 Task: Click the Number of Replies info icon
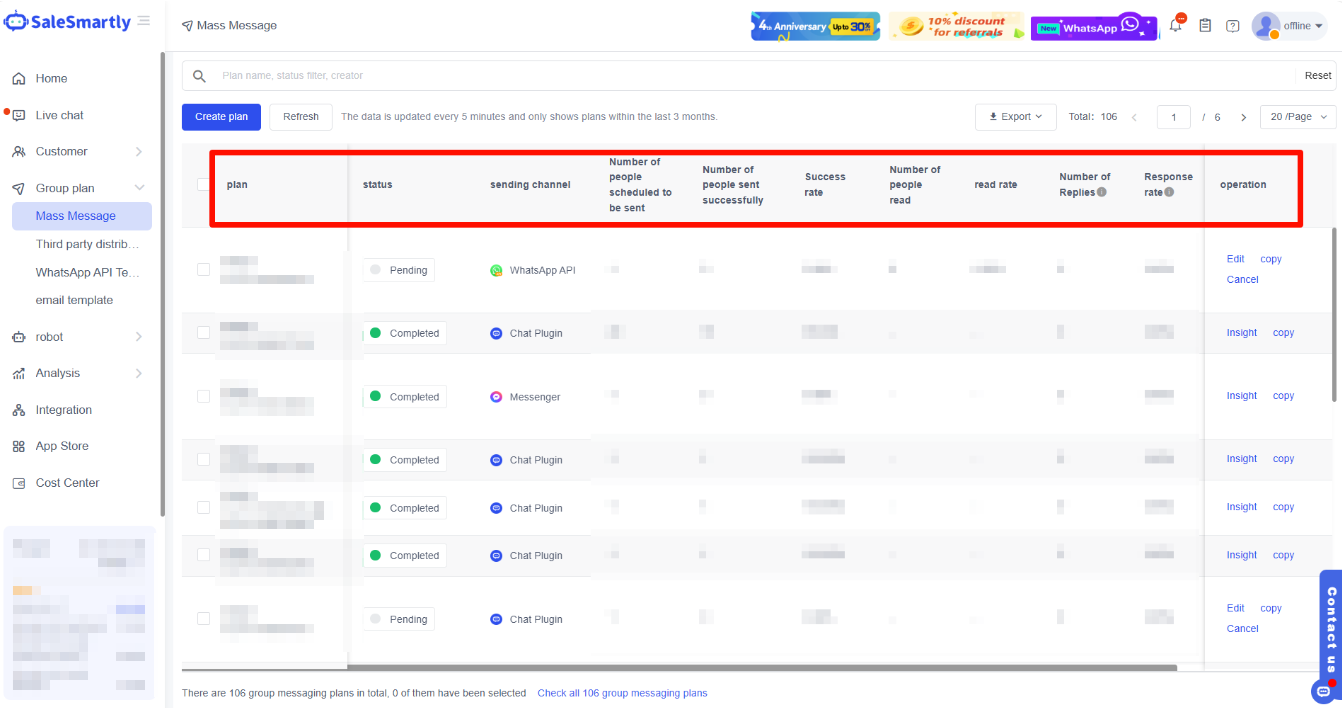pos(1102,192)
